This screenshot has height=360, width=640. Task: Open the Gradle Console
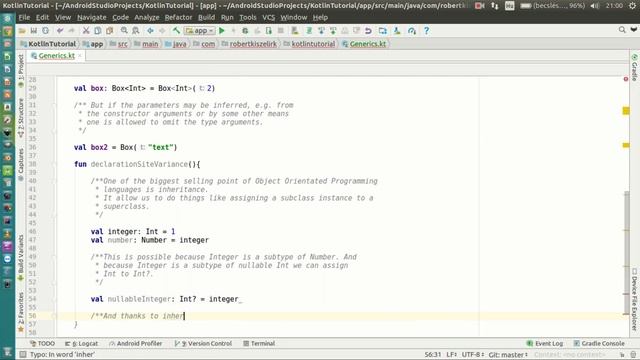(x=599, y=344)
